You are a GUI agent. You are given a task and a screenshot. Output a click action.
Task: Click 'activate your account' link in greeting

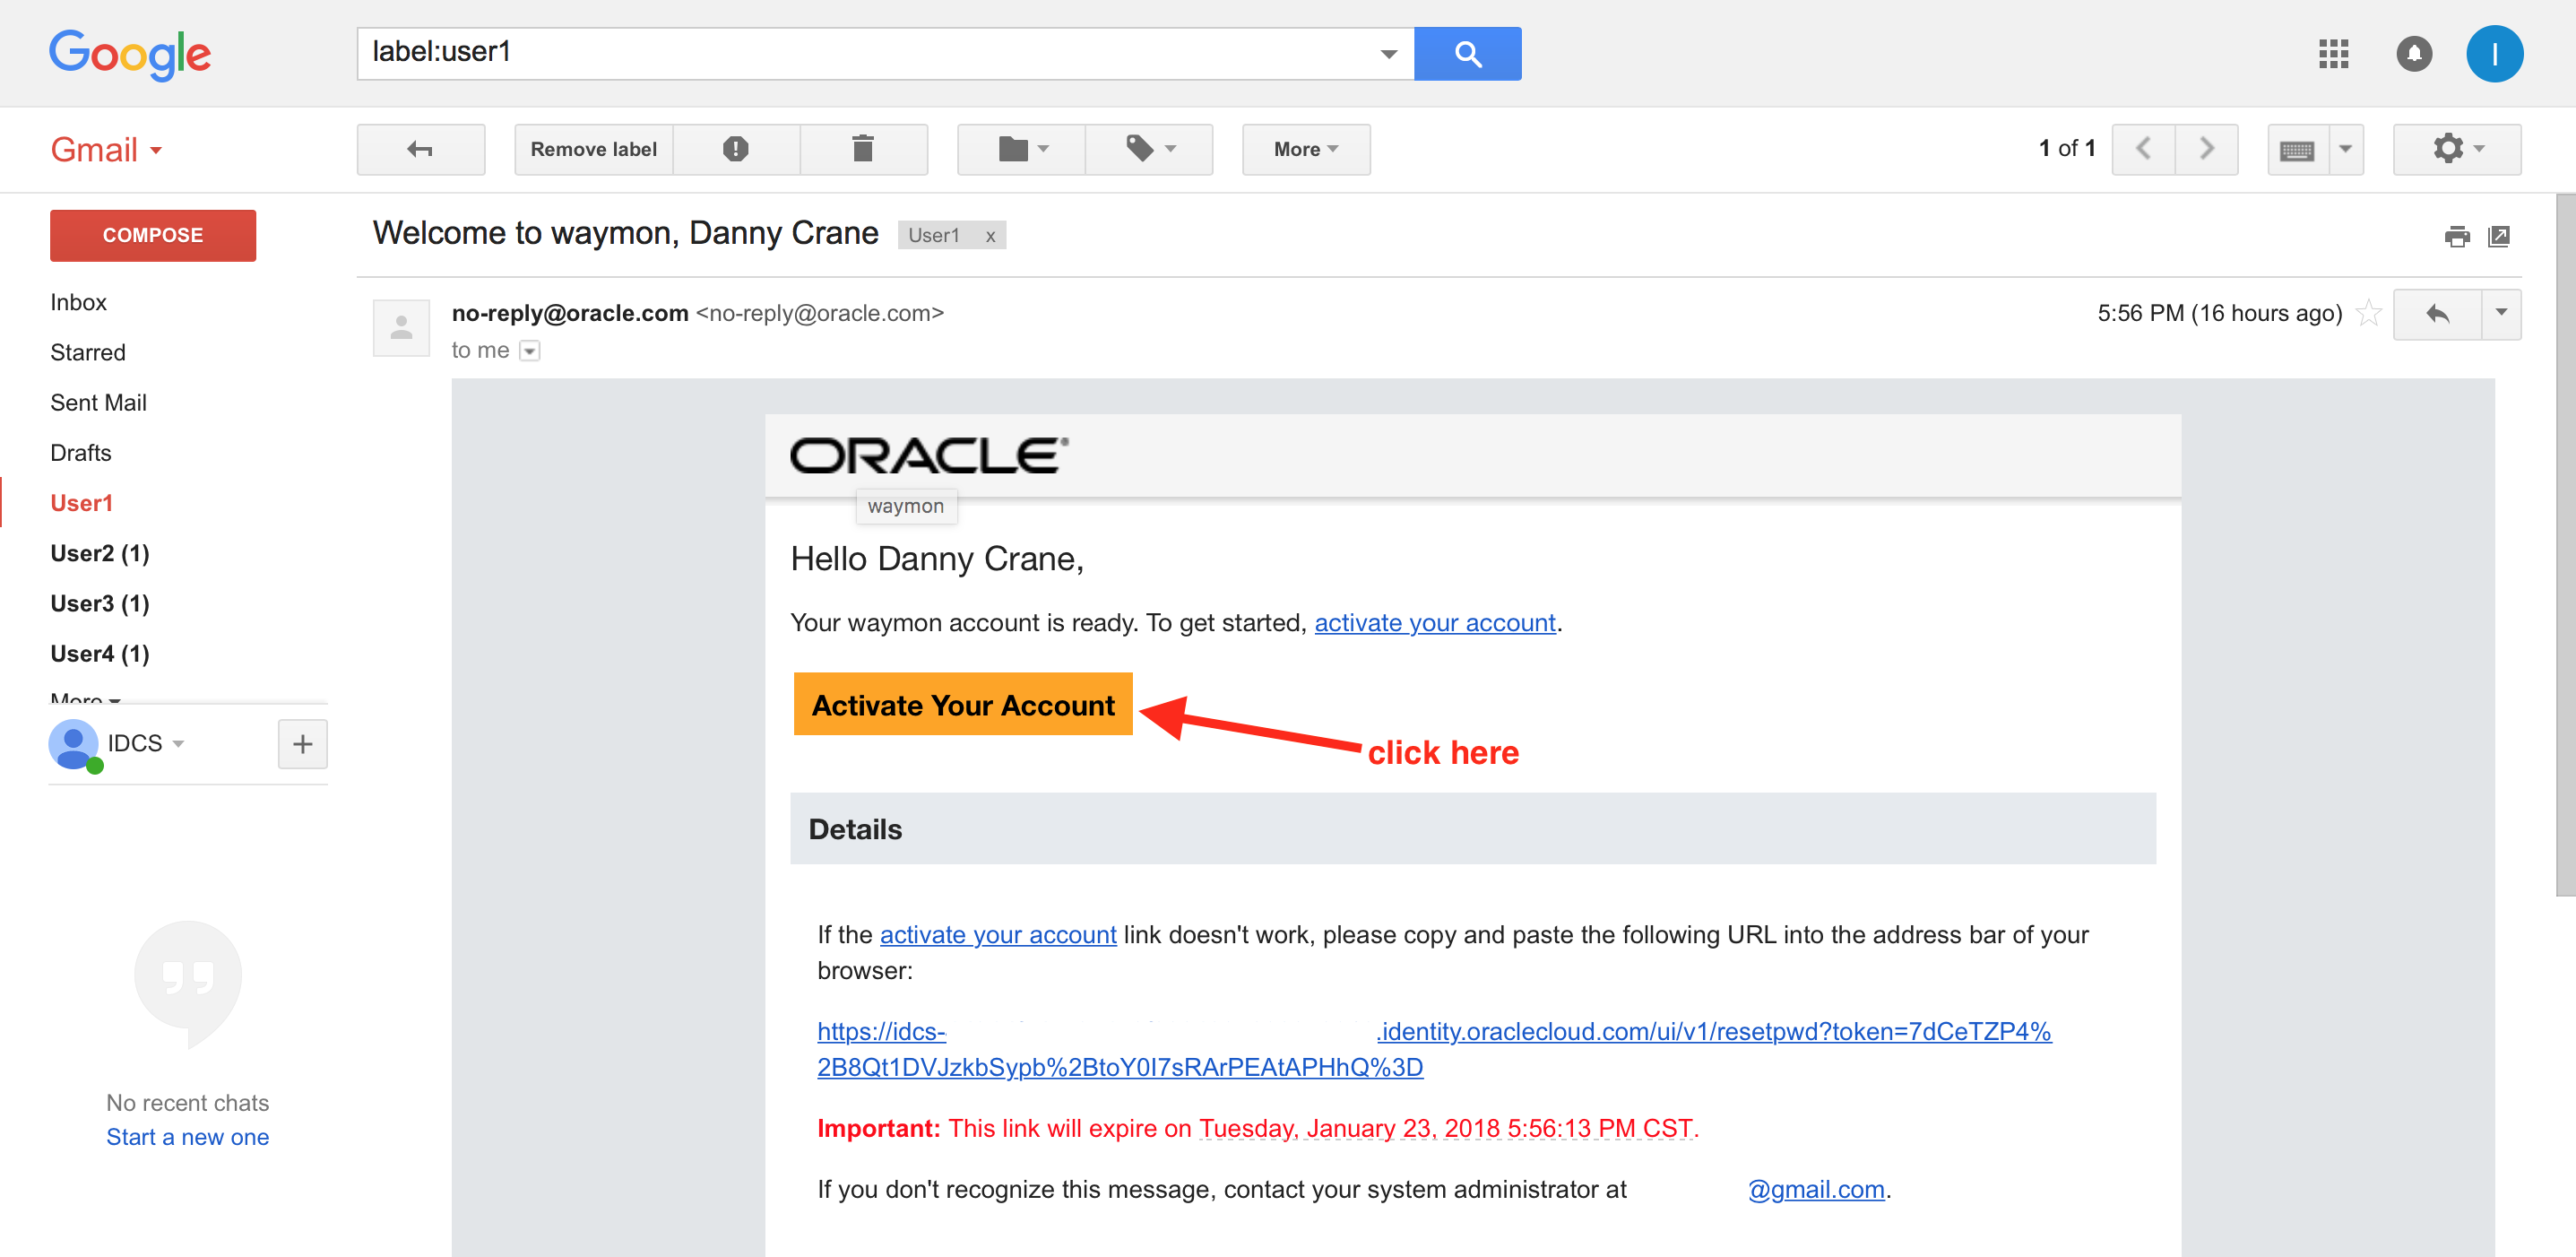1435,623
